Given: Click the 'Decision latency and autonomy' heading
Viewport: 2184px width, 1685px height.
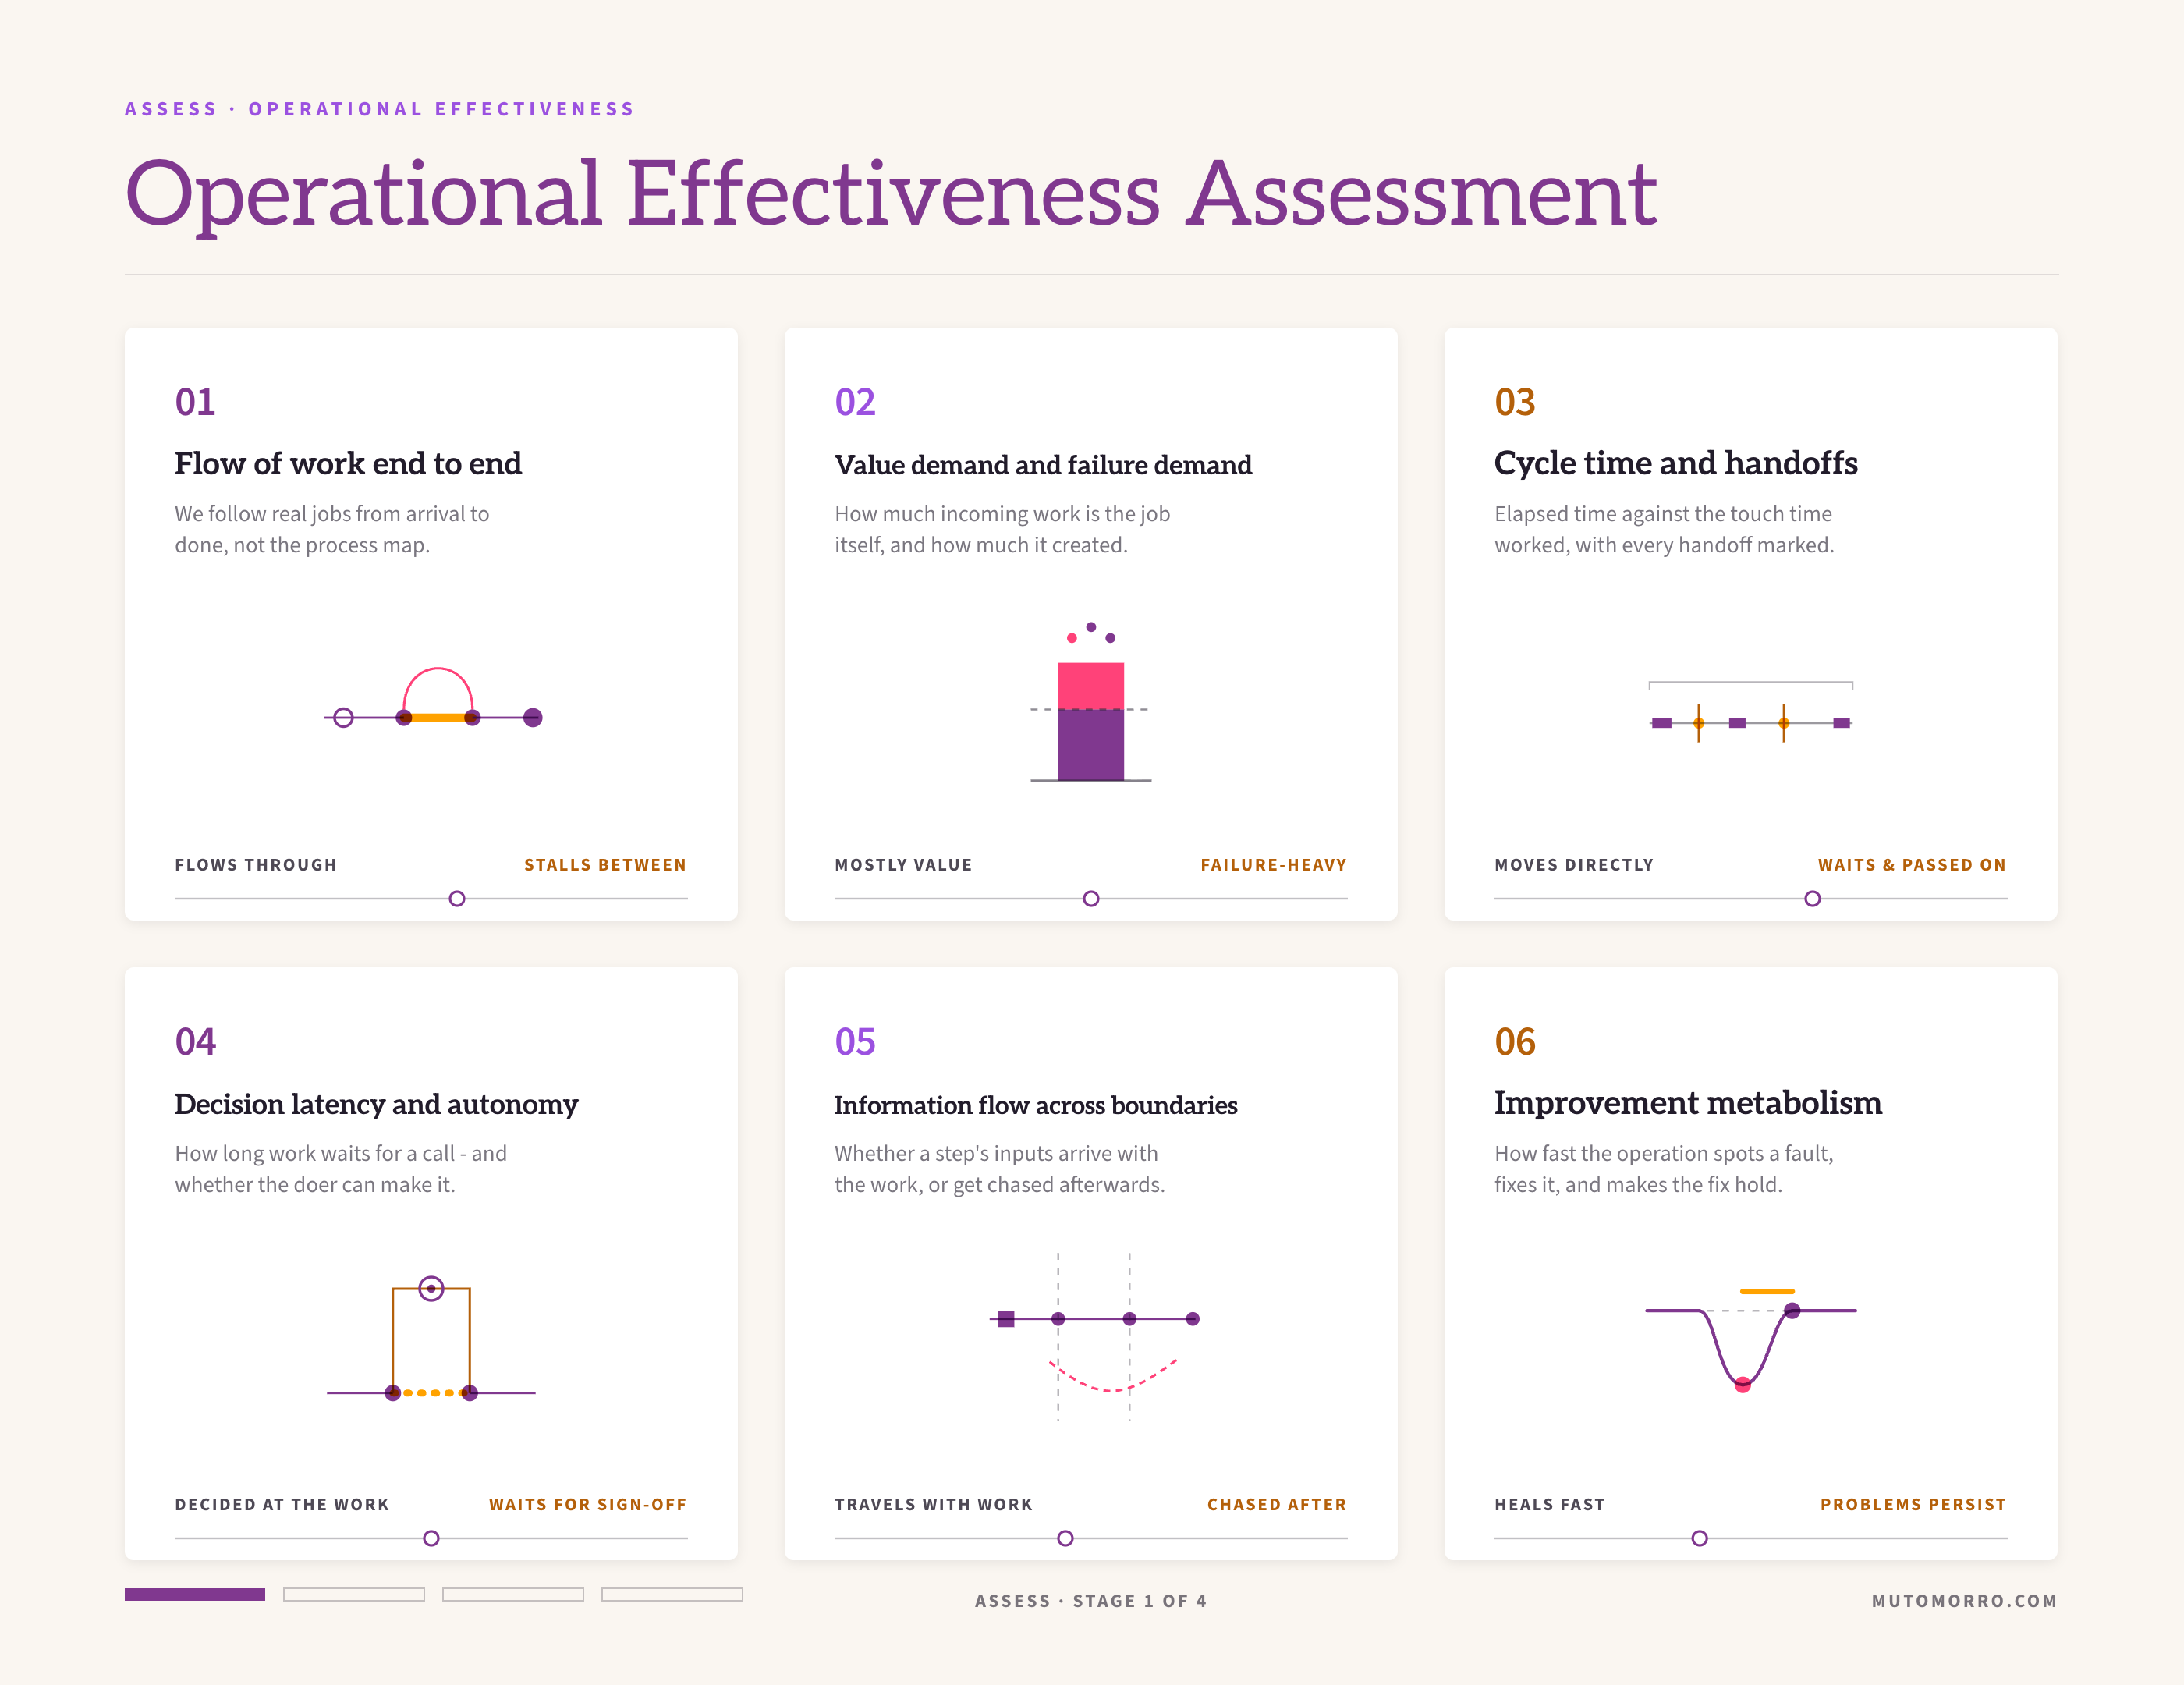Looking at the screenshot, I should (x=376, y=1104).
